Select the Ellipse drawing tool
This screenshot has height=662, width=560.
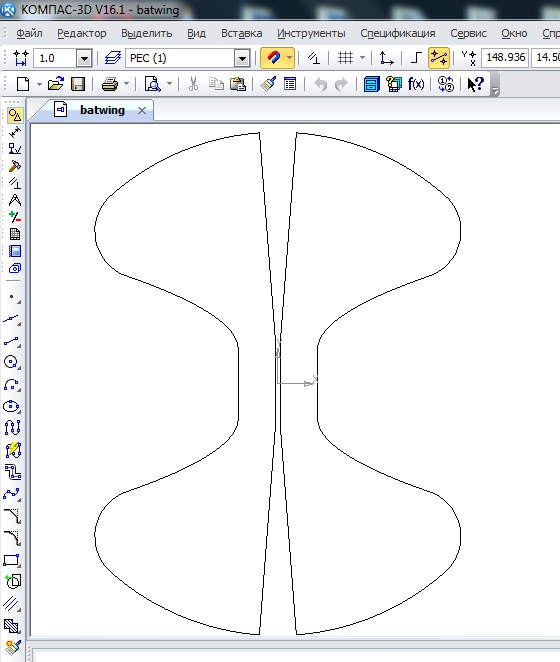pyautogui.click(x=12, y=407)
